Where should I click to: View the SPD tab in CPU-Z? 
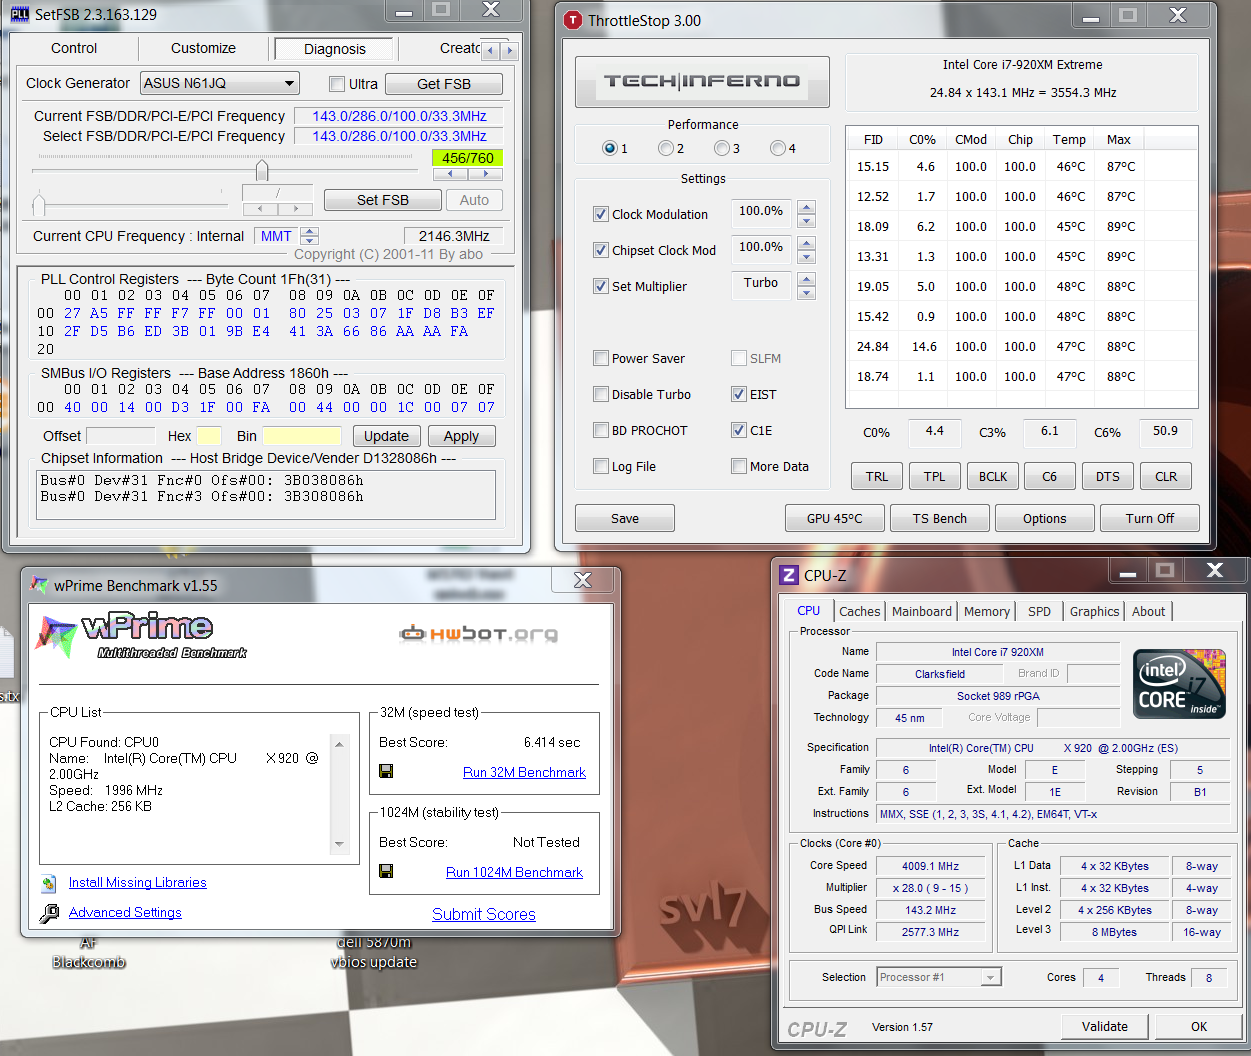(1040, 611)
